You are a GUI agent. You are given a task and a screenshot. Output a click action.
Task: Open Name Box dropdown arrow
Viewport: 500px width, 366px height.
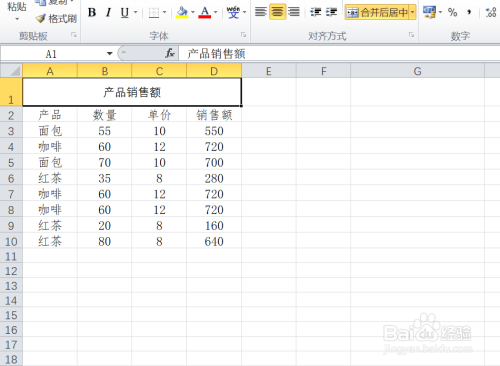click(109, 54)
